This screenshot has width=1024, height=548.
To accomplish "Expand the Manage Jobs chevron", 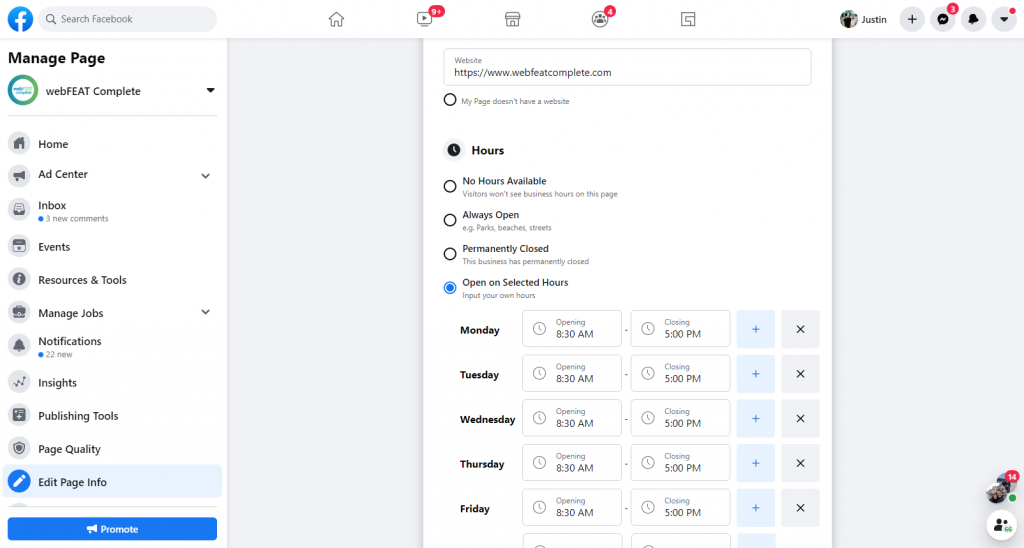I will pyautogui.click(x=206, y=312).
